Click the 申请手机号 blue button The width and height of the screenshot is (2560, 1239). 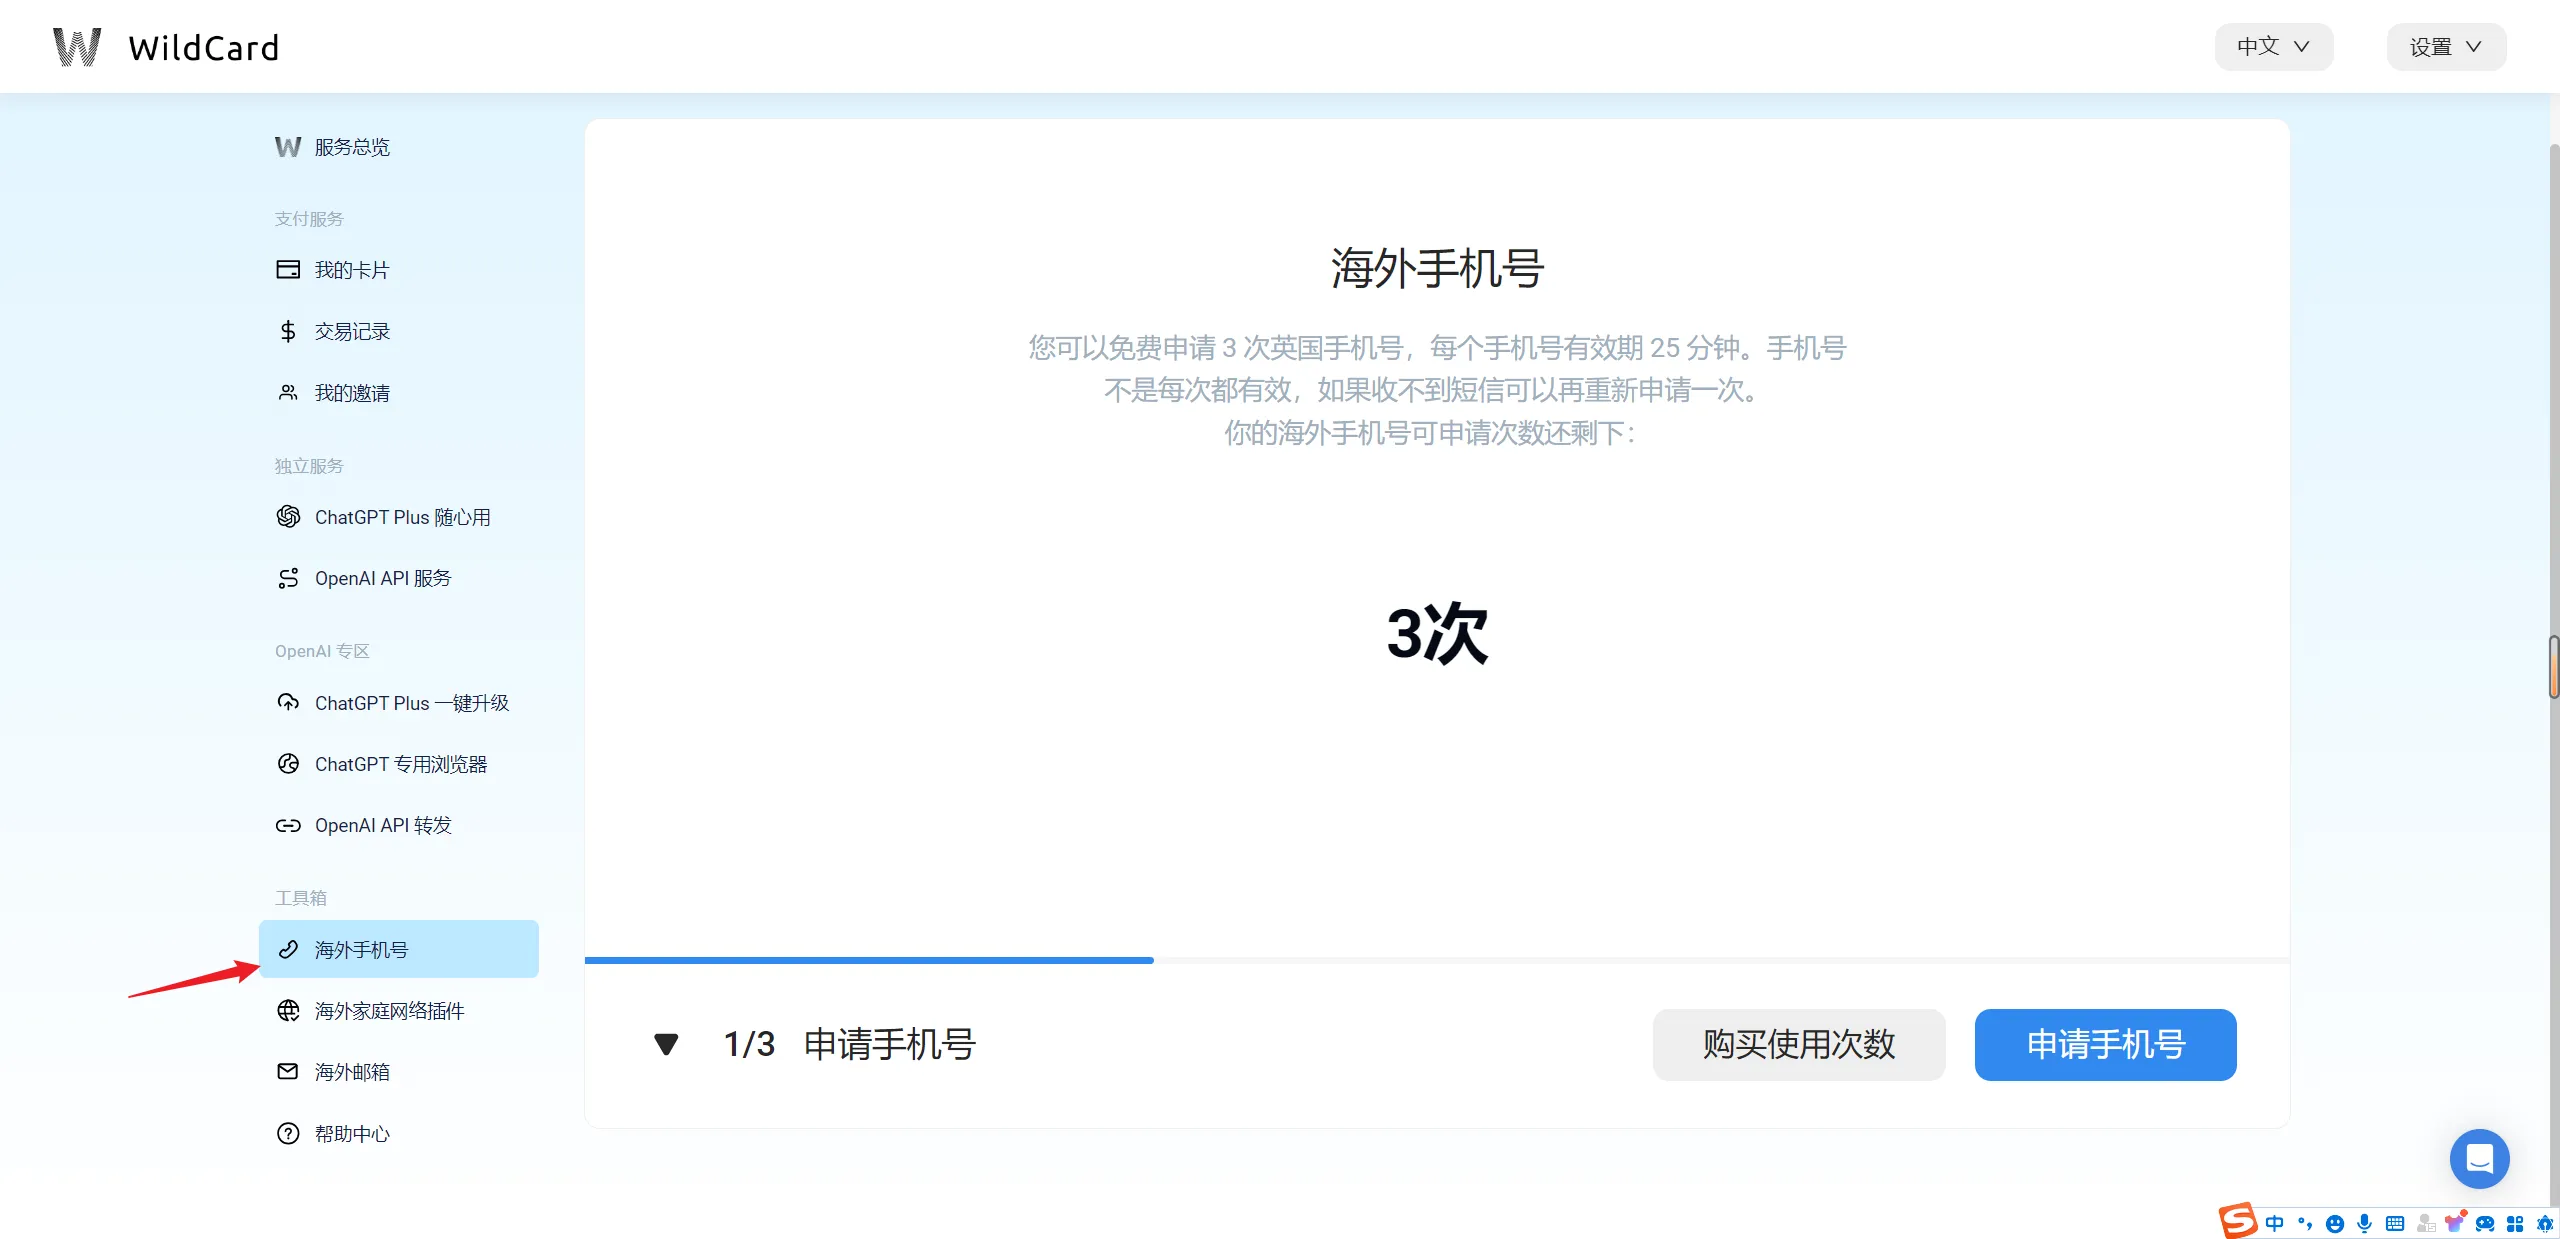click(x=2106, y=1045)
